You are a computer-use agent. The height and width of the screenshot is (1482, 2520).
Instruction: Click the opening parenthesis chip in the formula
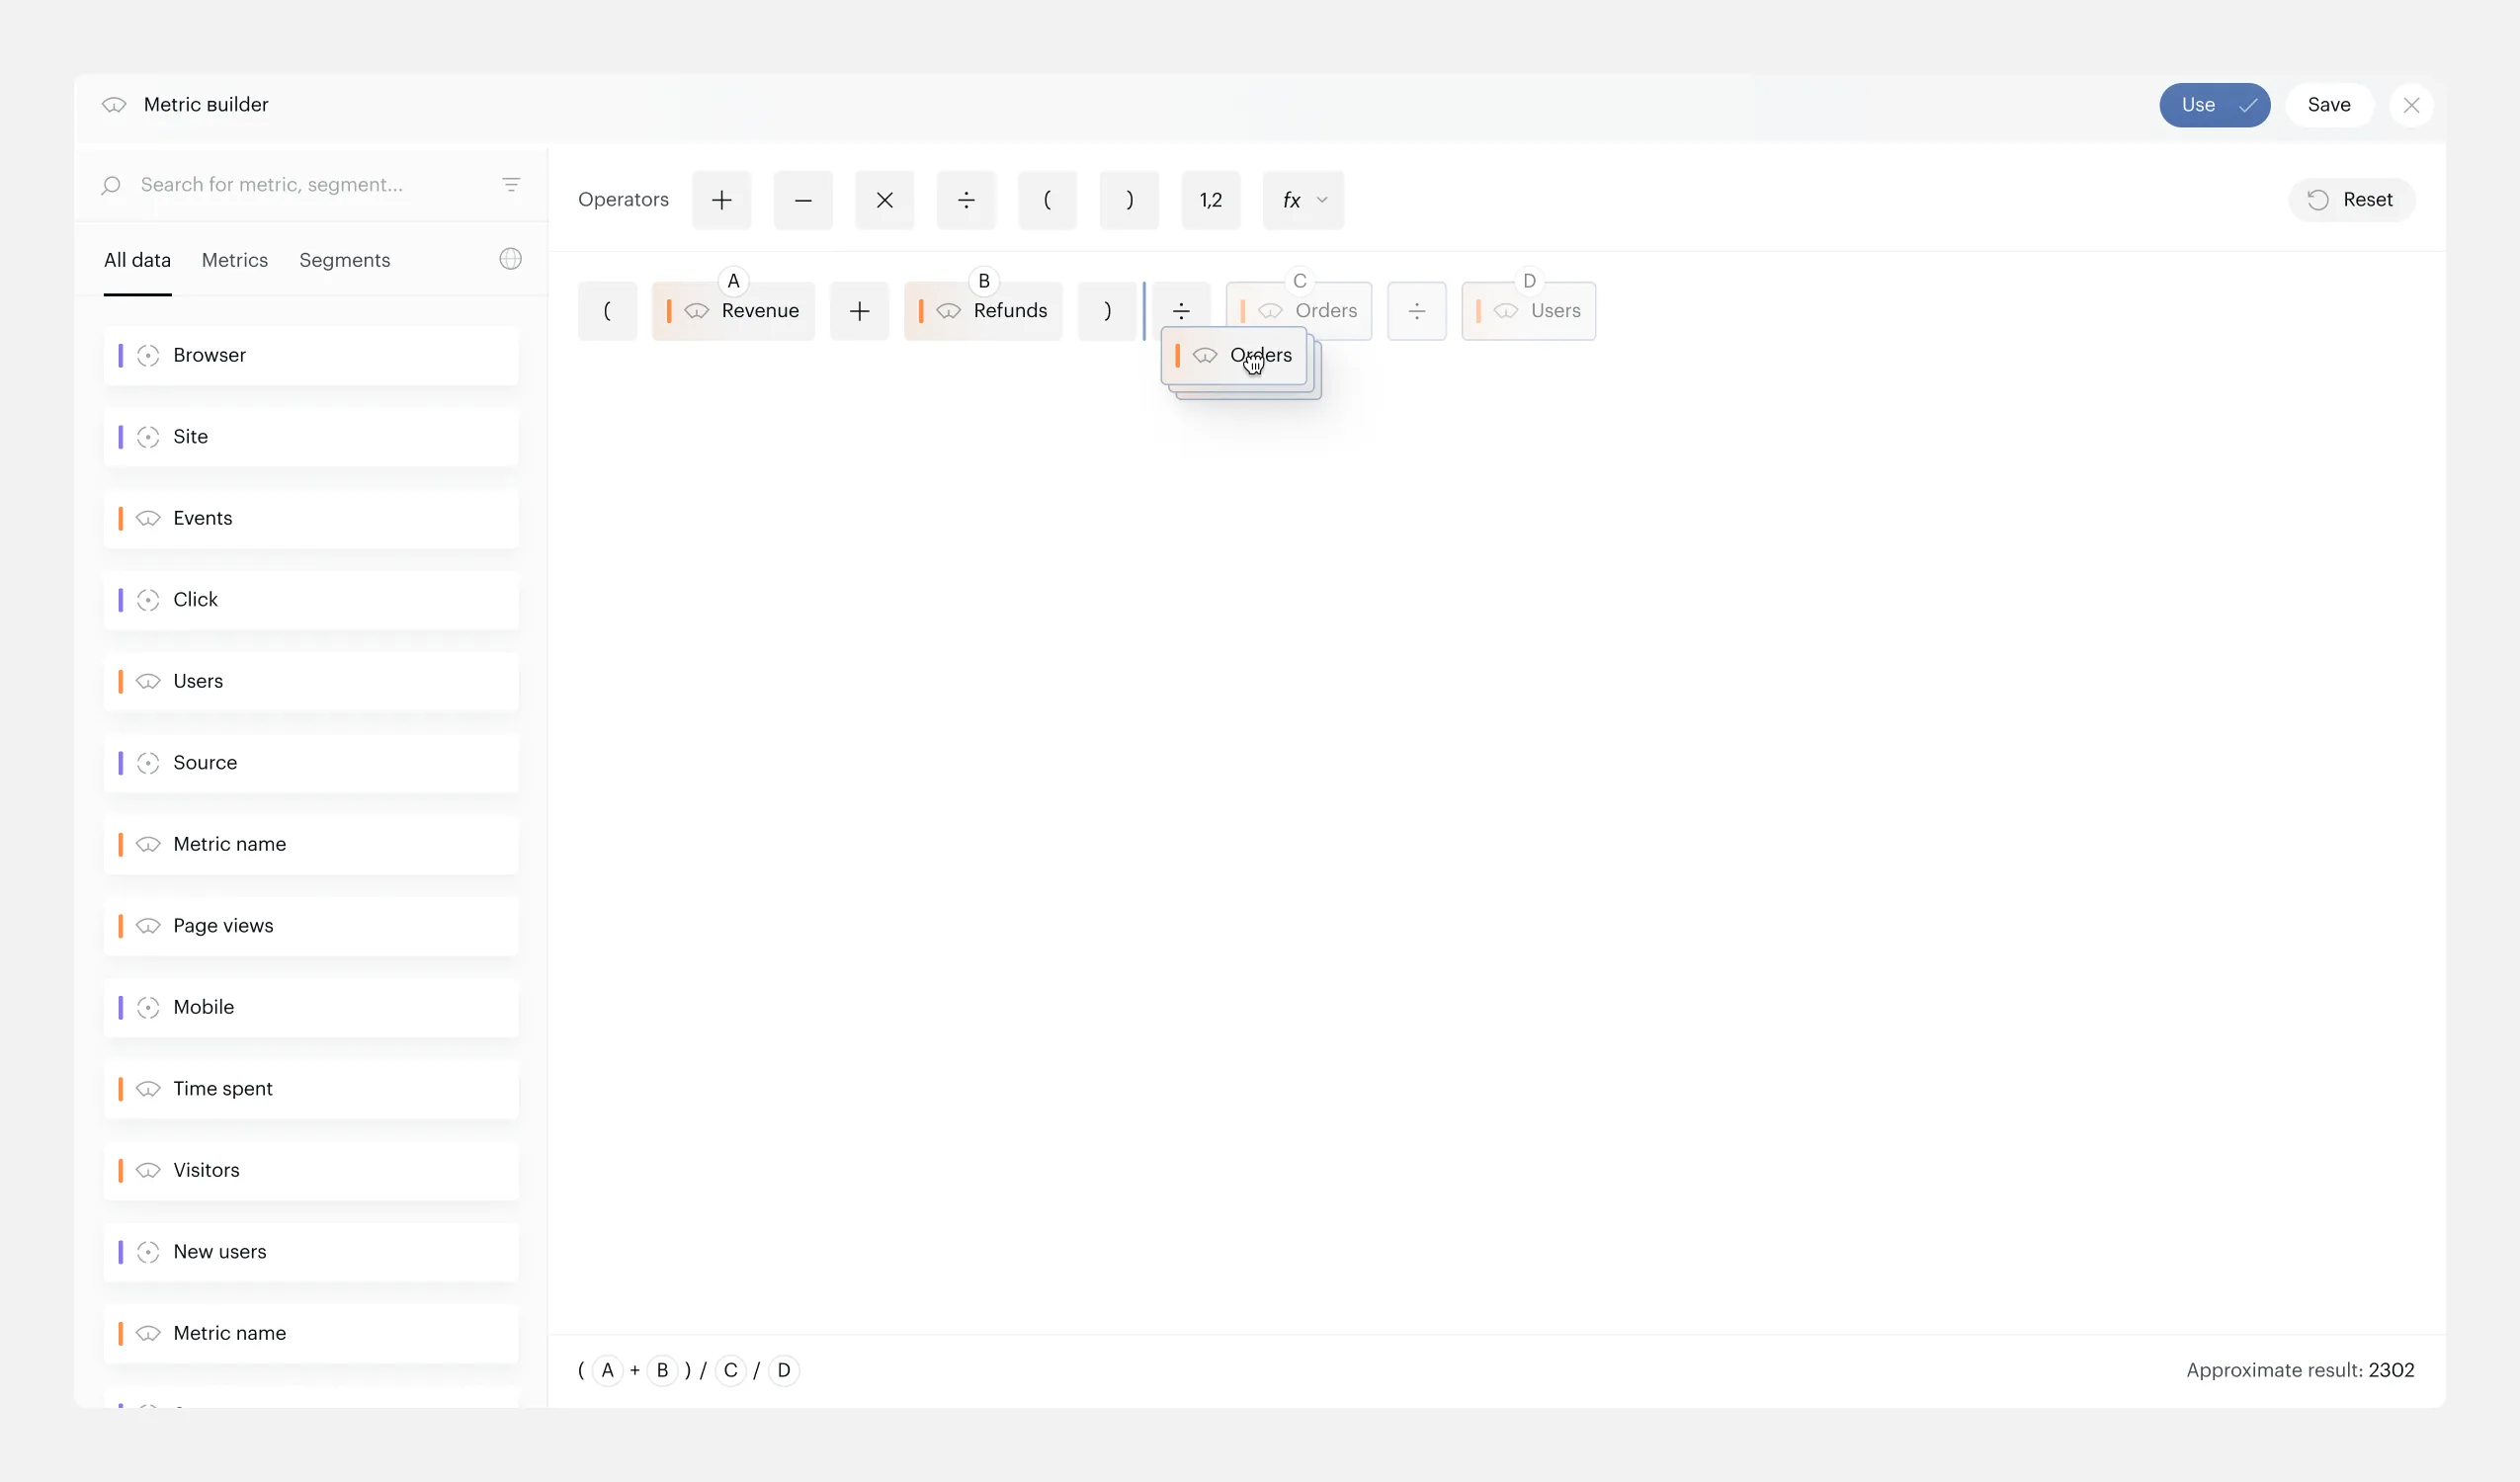tap(607, 311)
